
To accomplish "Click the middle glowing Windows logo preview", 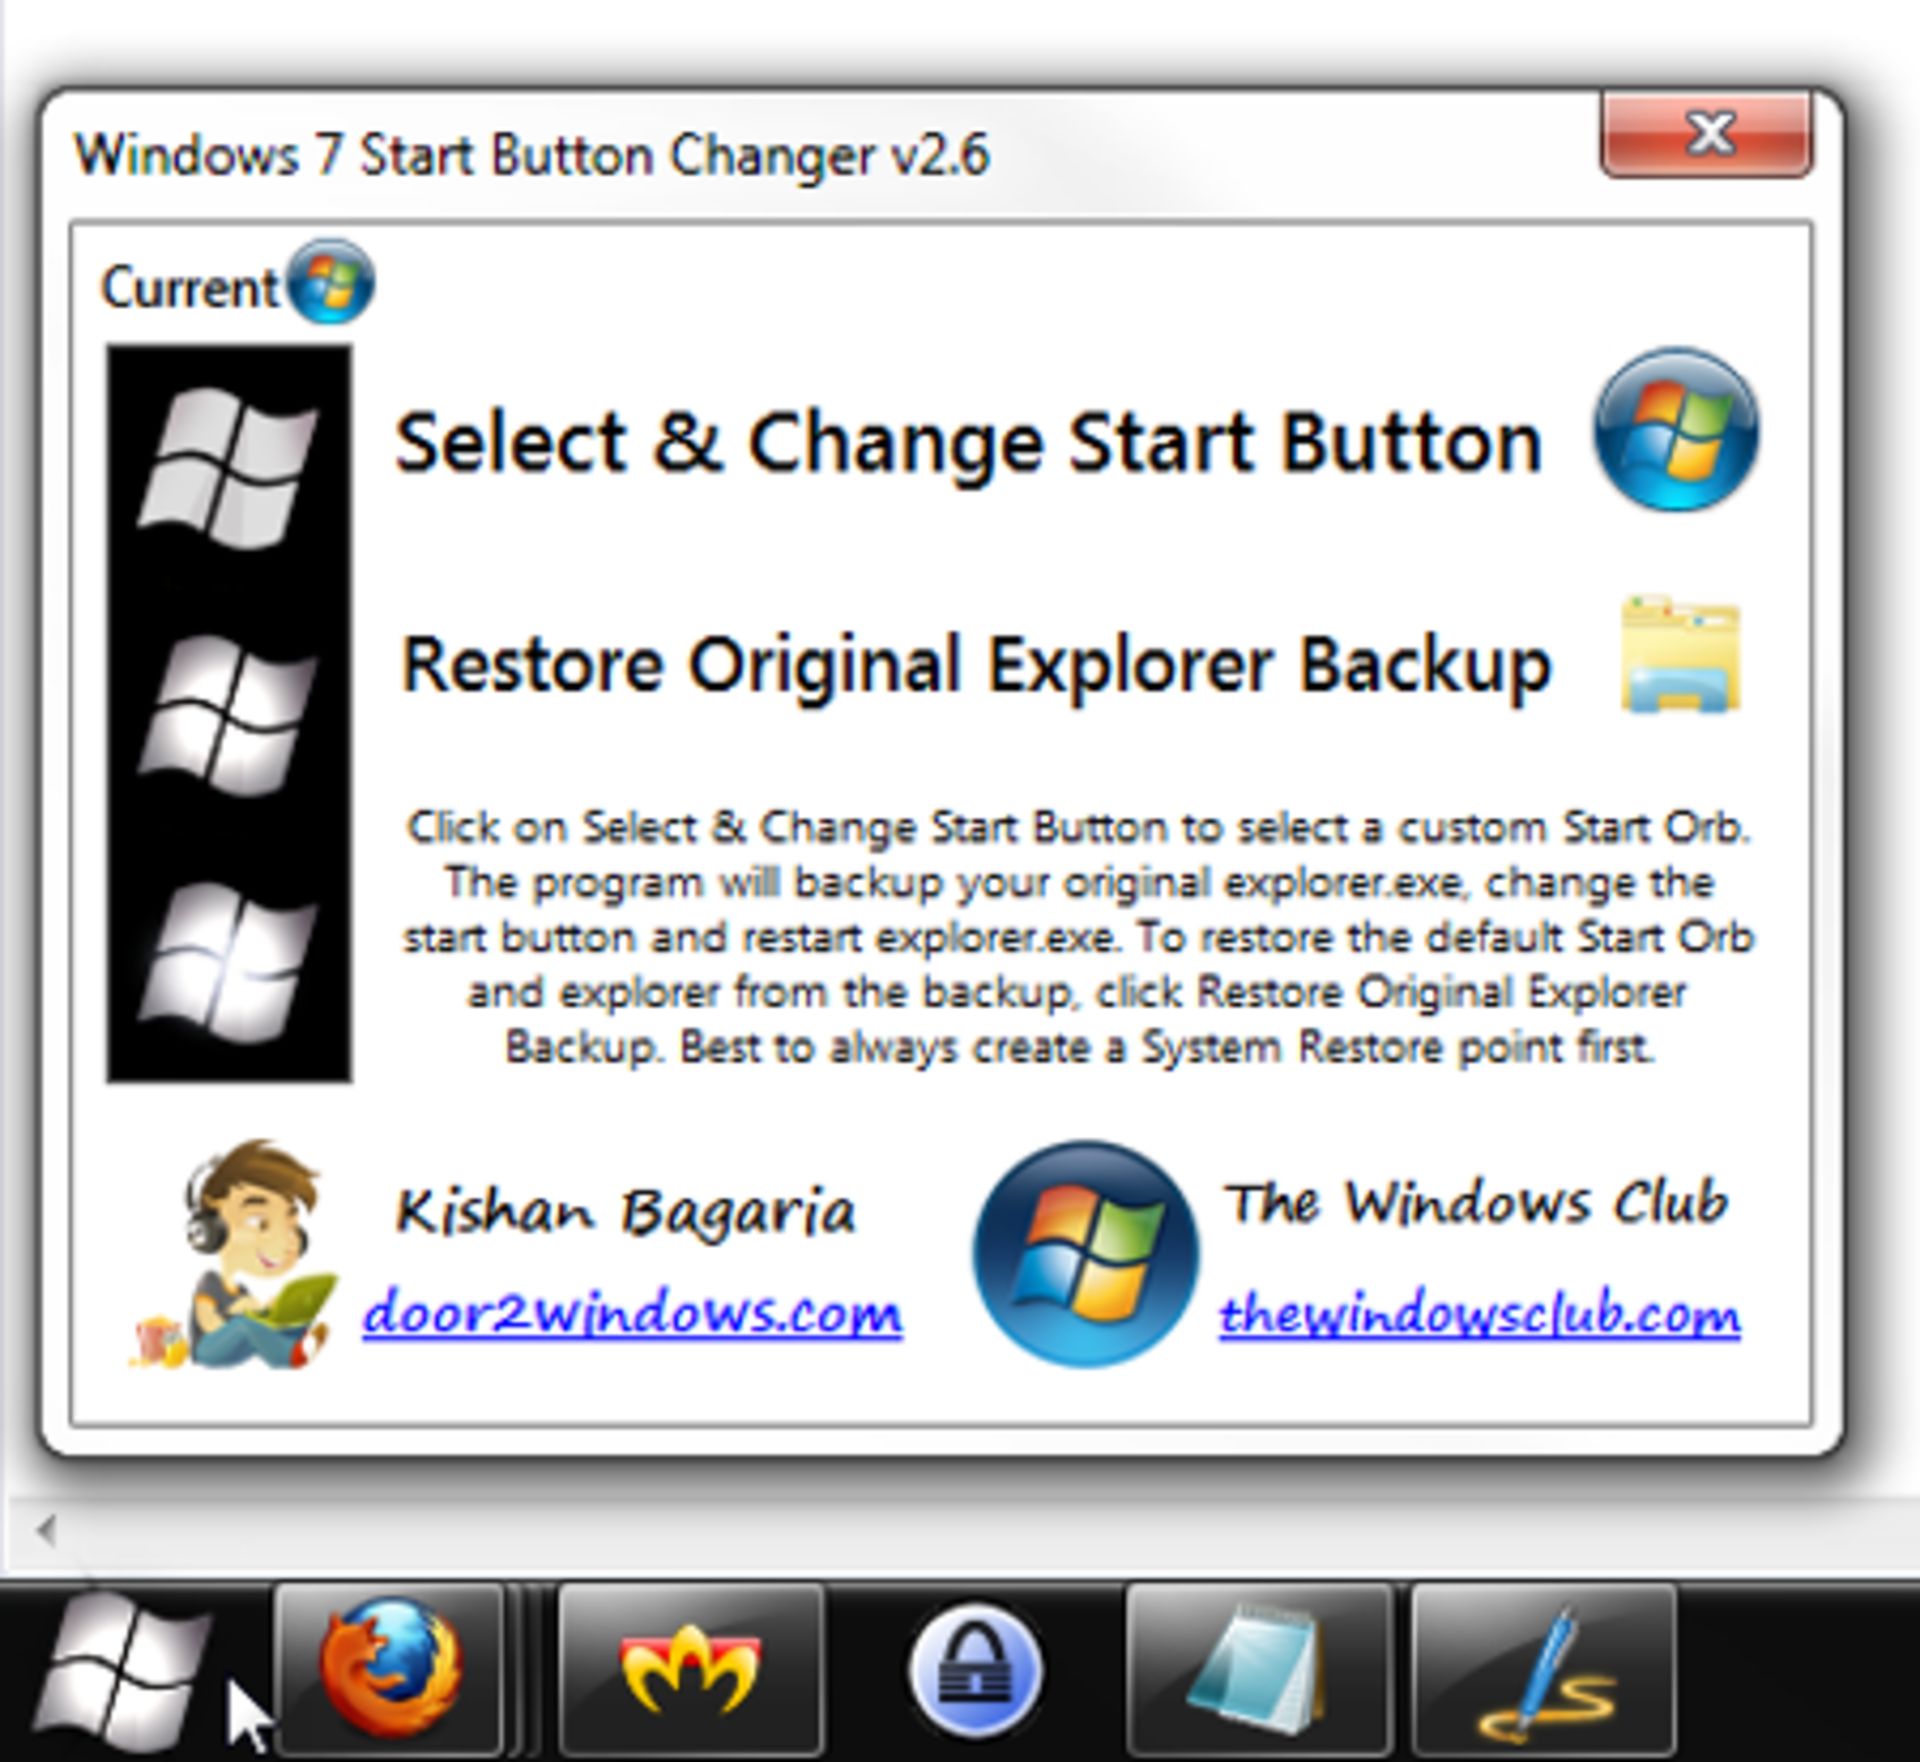I will pyautogui.click(x=229, y=715).
